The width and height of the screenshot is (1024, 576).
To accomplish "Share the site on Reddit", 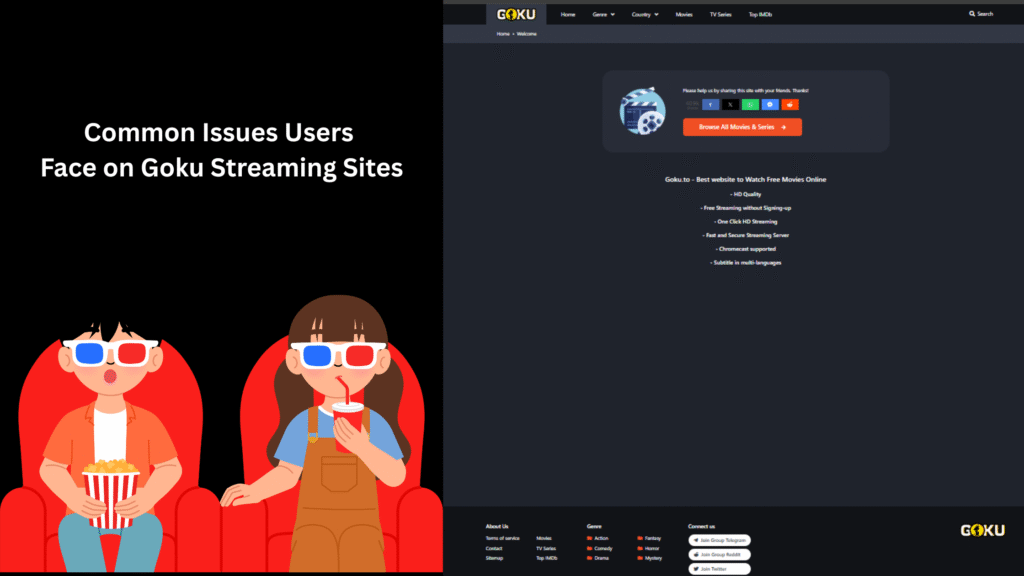I will pyautogui.click(x=790, y=104).
